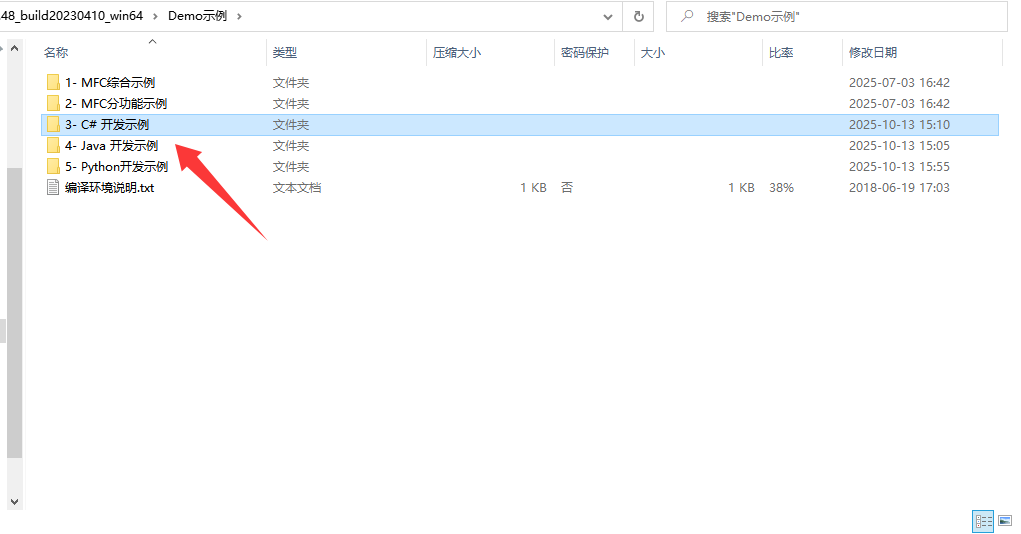Click the Demo示例 breadcrumb segment
1021x534 pixels.
click(x=199, y=16)
